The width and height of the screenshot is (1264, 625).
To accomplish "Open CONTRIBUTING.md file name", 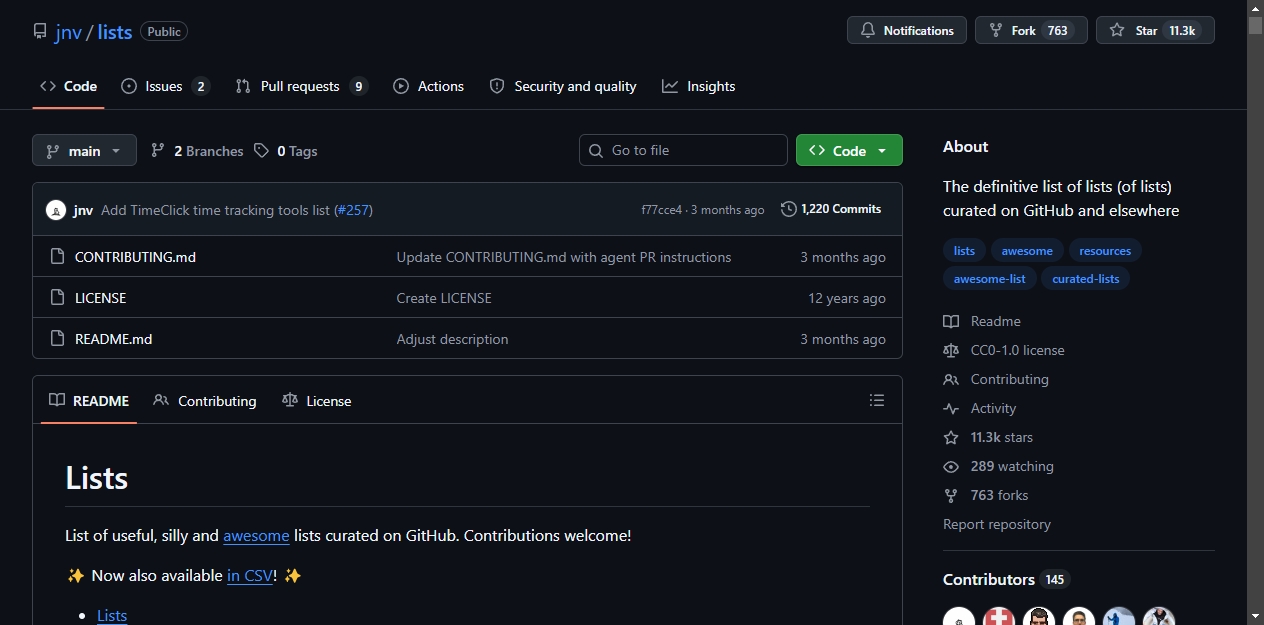I will (135, 257).
